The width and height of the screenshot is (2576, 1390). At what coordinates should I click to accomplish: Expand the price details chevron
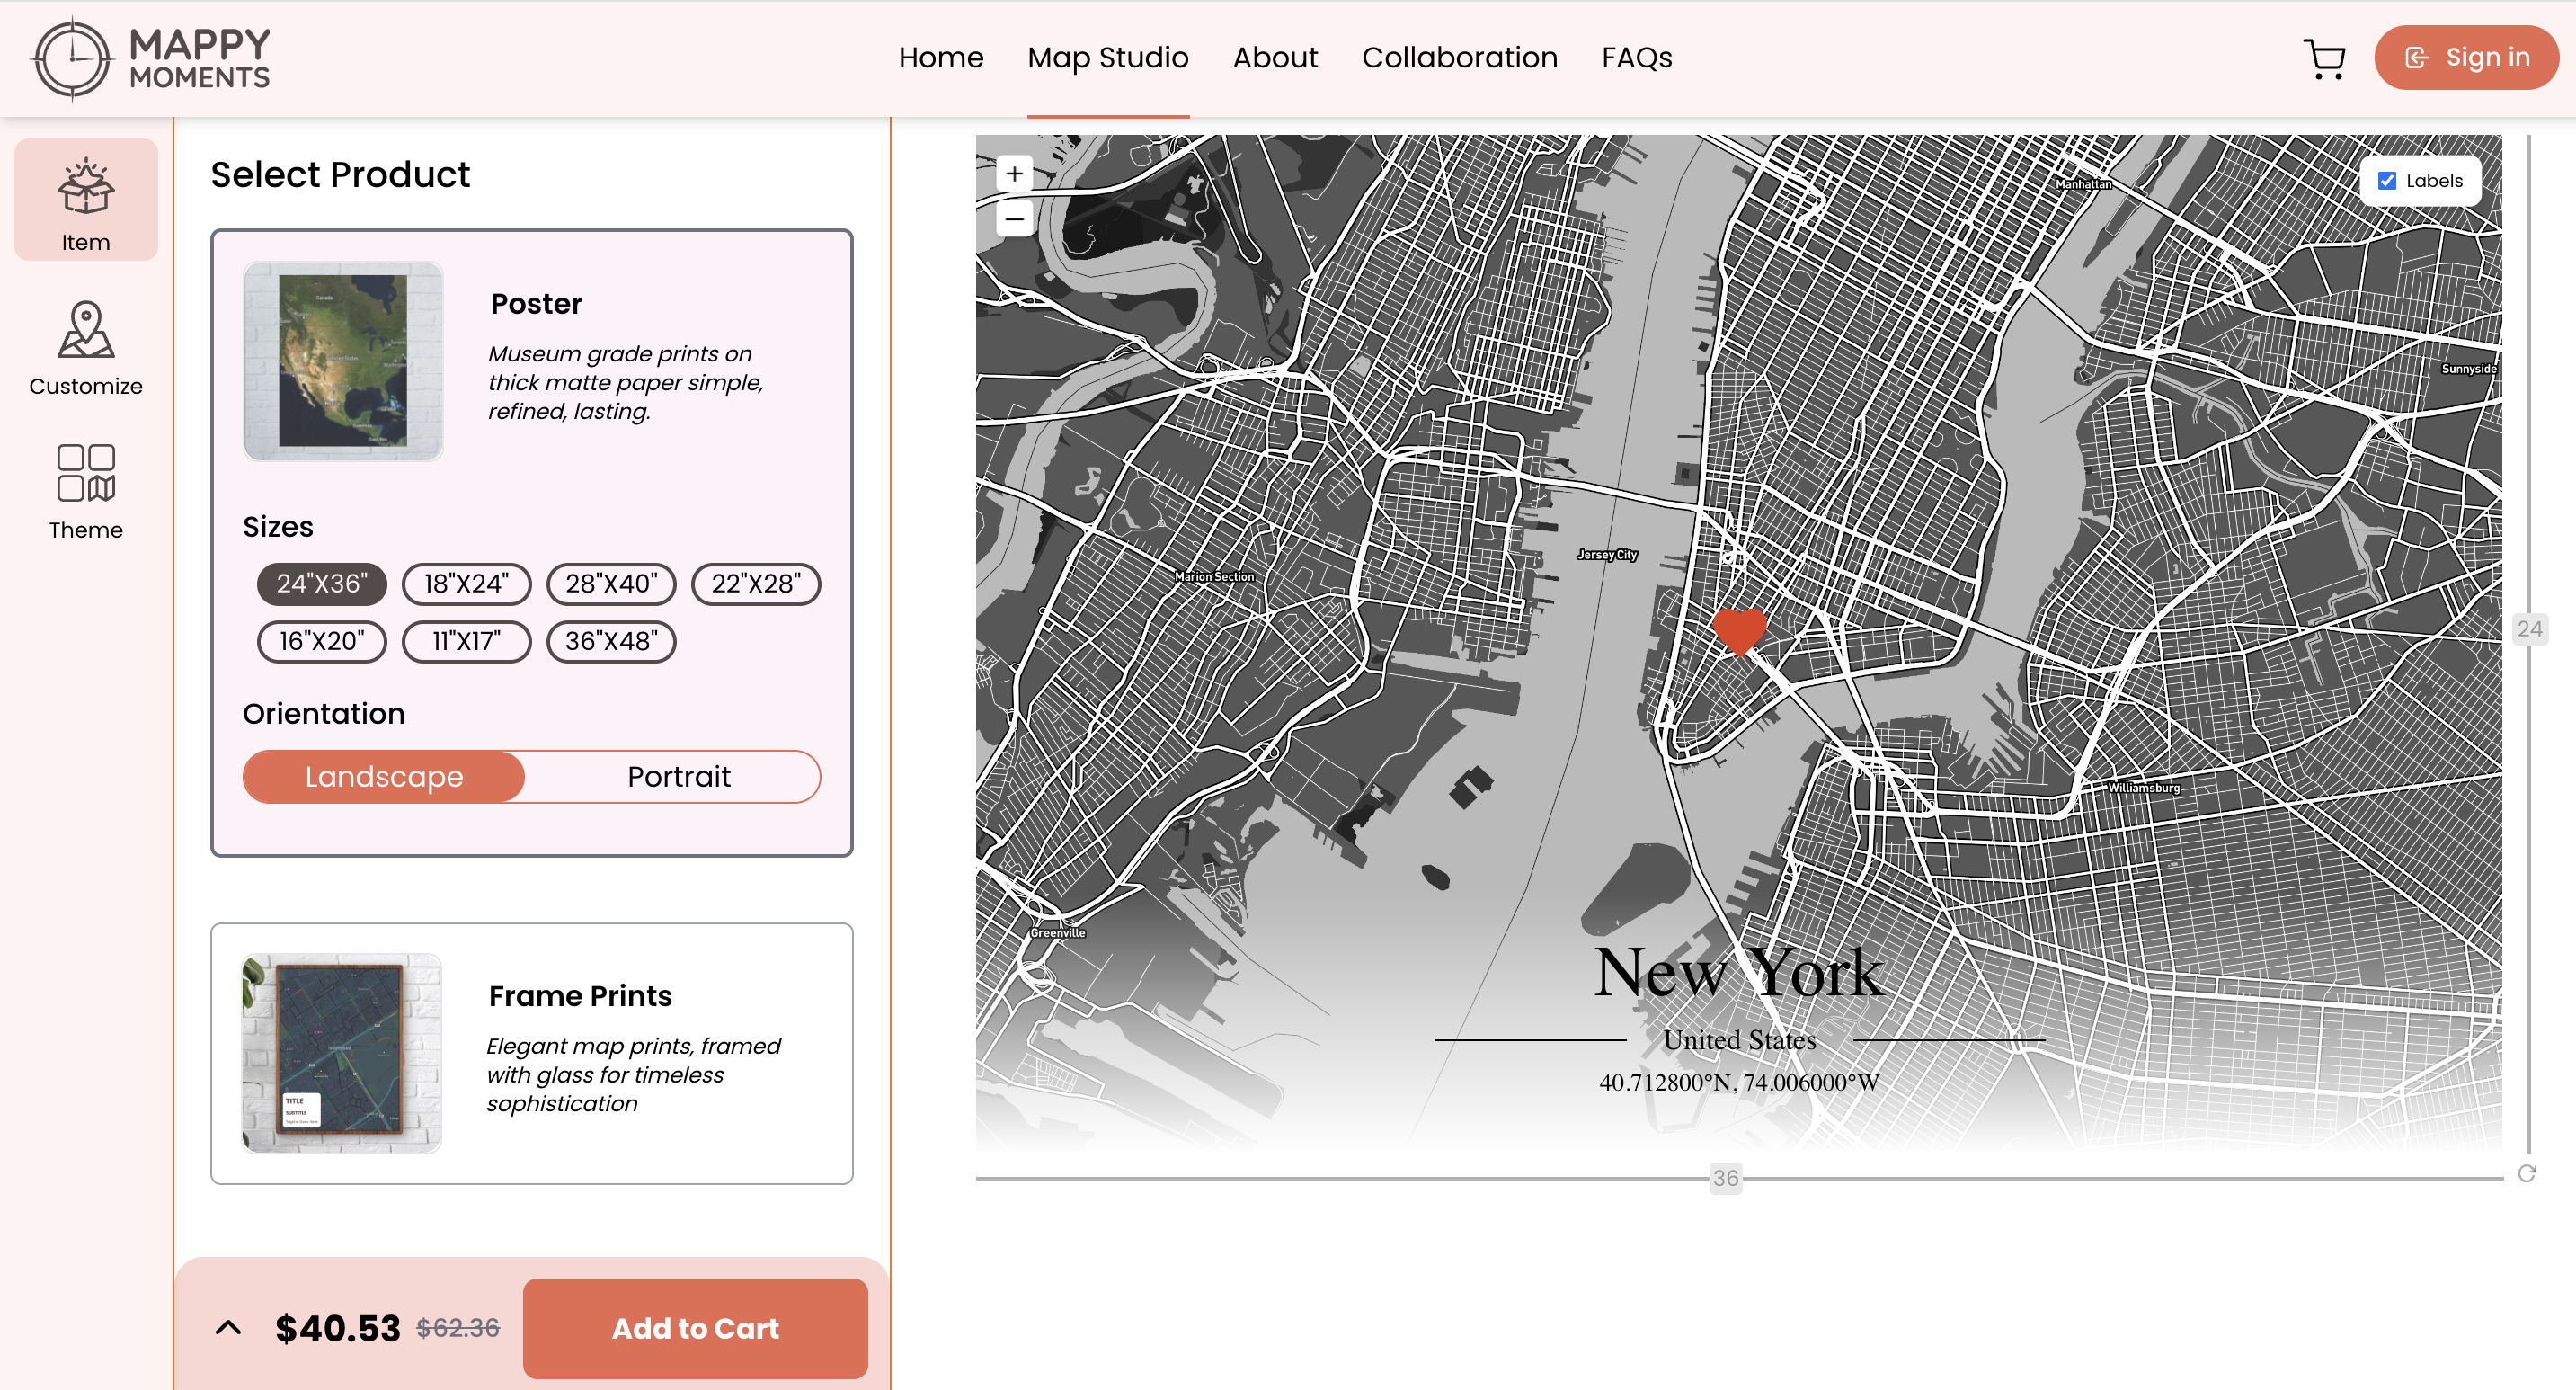pyautogui.click(x=228, y=1328)
